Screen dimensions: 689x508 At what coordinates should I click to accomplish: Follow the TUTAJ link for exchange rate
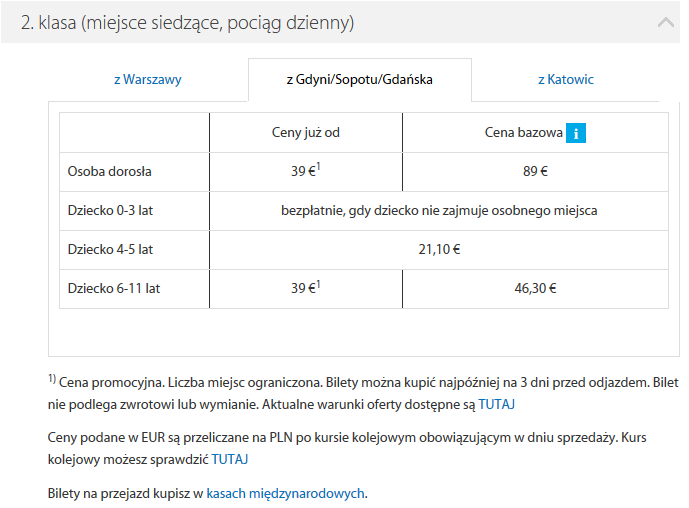click(230, 459)
